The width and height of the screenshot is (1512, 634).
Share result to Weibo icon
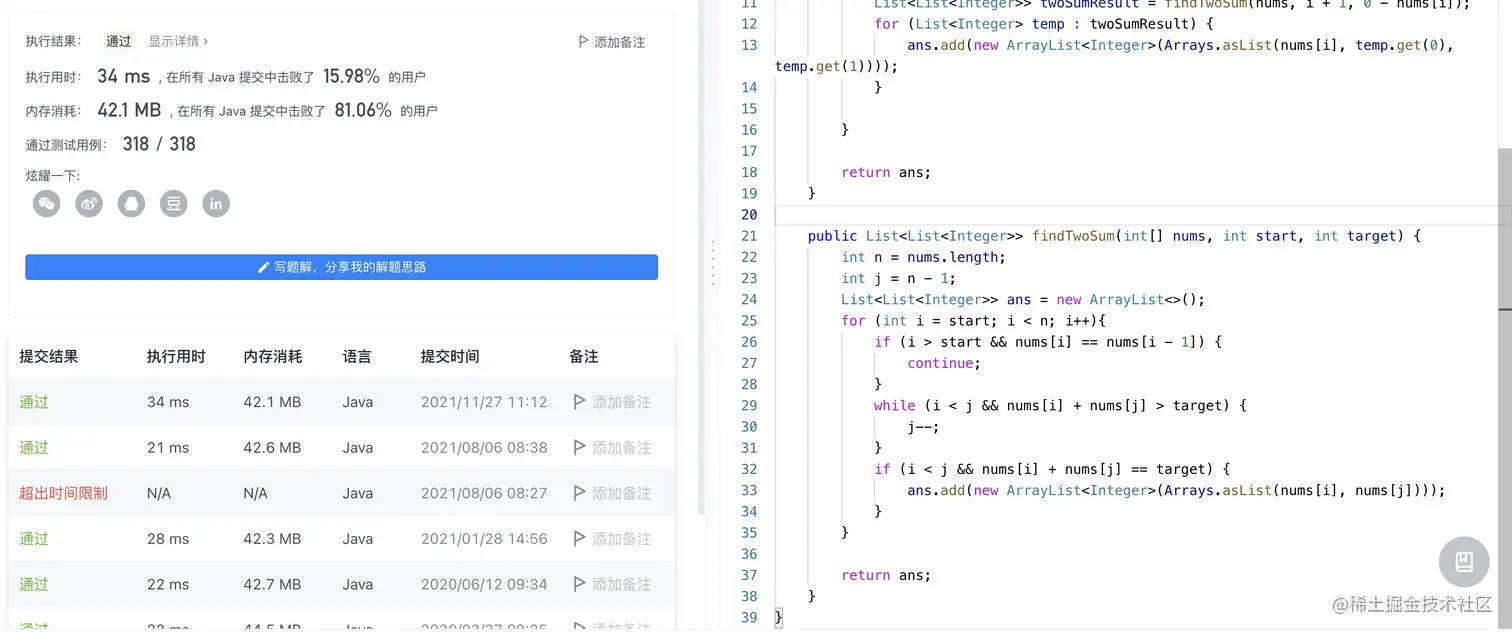[x=89, y=204]
